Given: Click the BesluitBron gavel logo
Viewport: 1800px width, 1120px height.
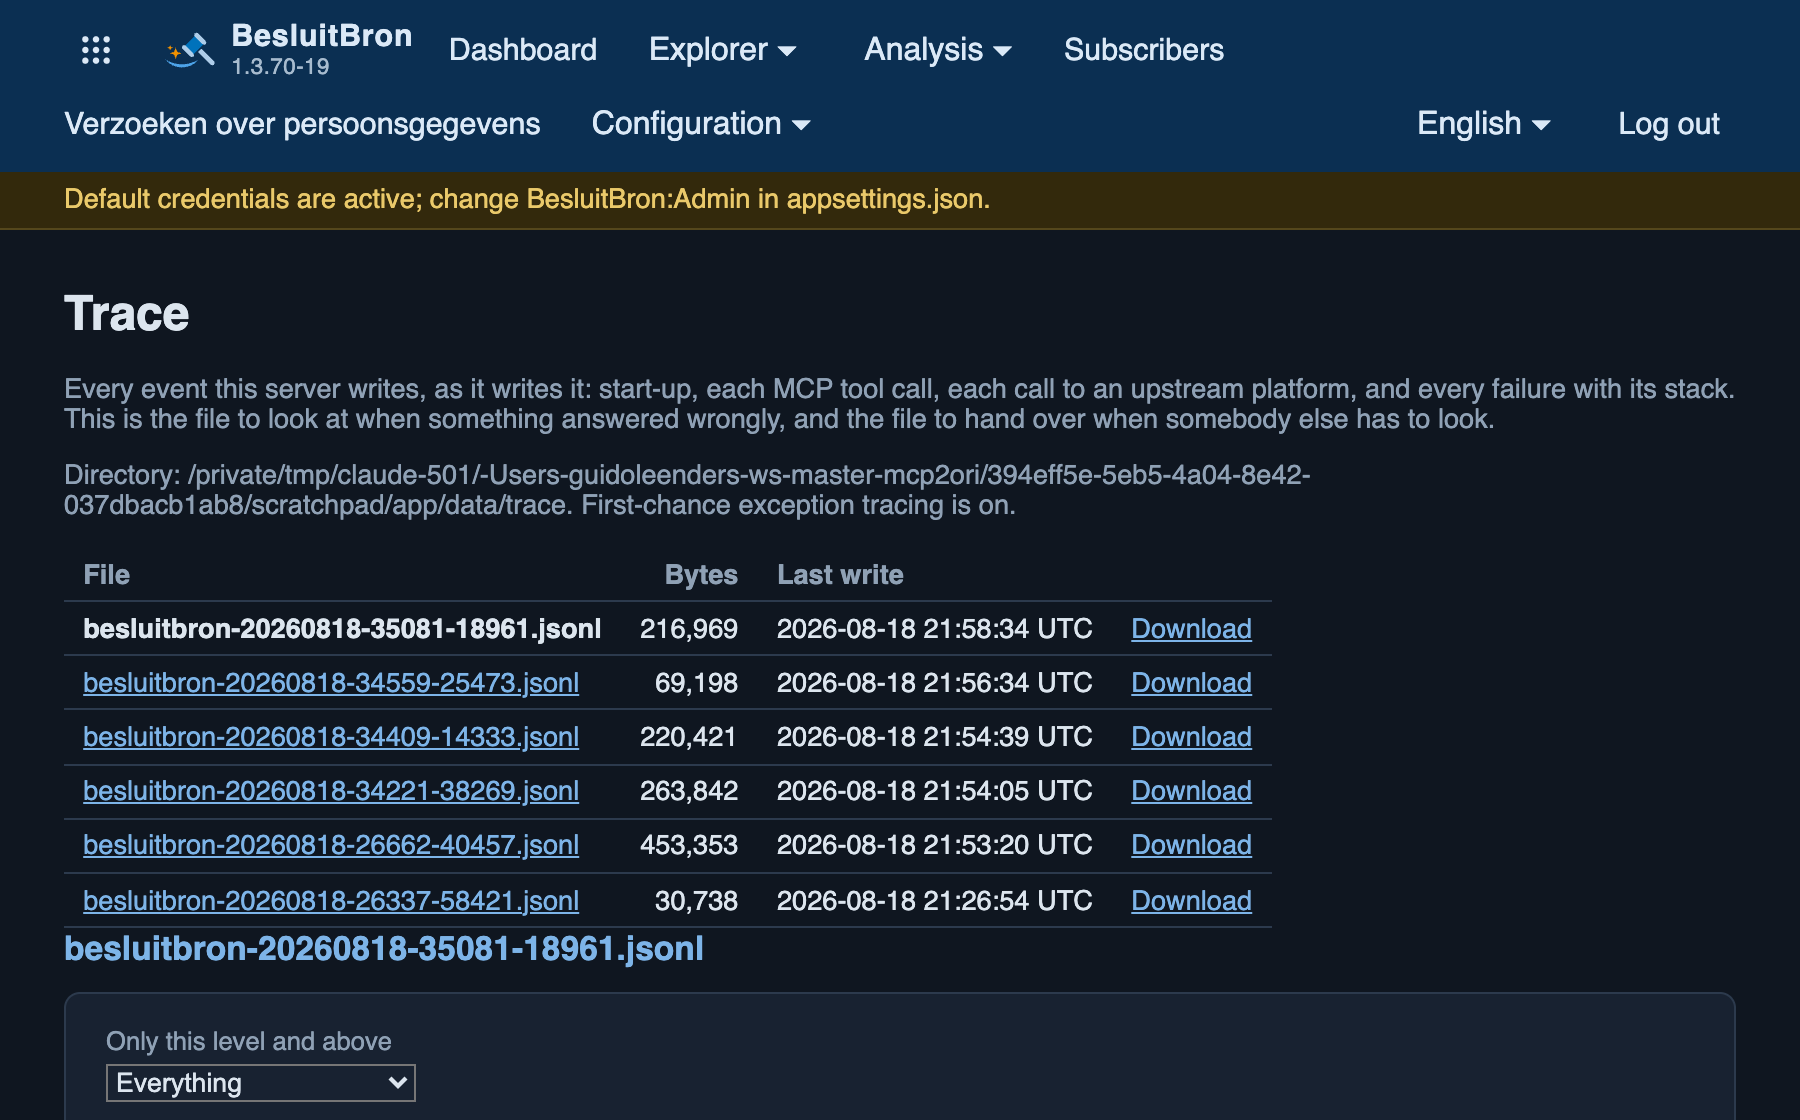Looking at the screenshot, I should (x=190, y=50).
